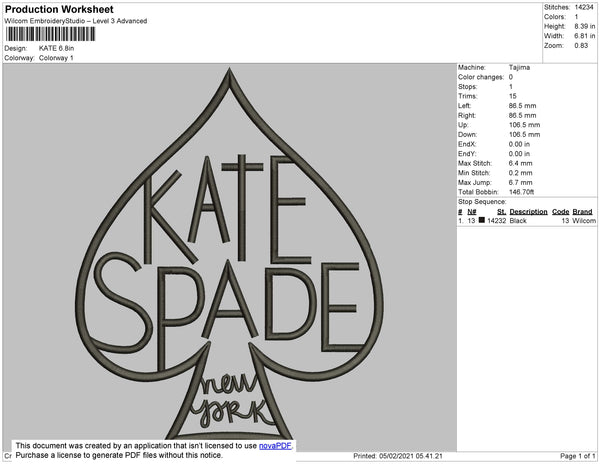This screenshot has height=464, width=600.
Task: Click the 'Wilcom' brand cell
Action: [x=584, y=221]
